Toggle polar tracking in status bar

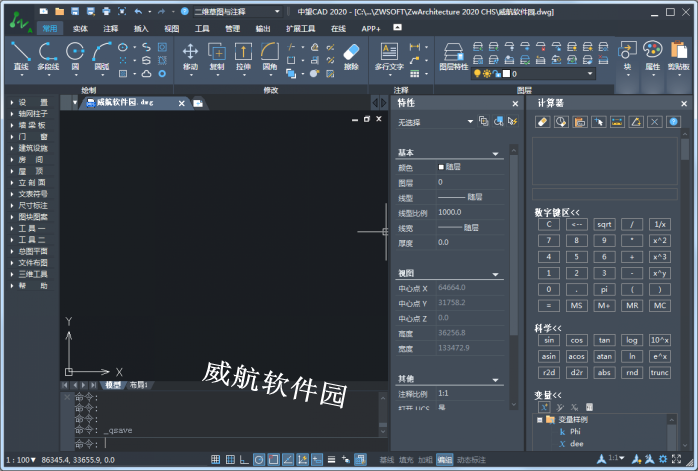pyautogui.click(x=259, y=459)
